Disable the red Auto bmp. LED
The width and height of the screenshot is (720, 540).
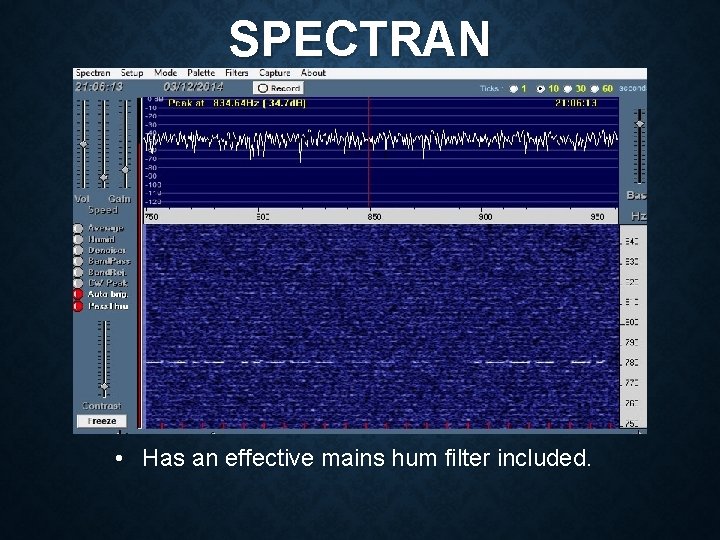coord(78,294)
